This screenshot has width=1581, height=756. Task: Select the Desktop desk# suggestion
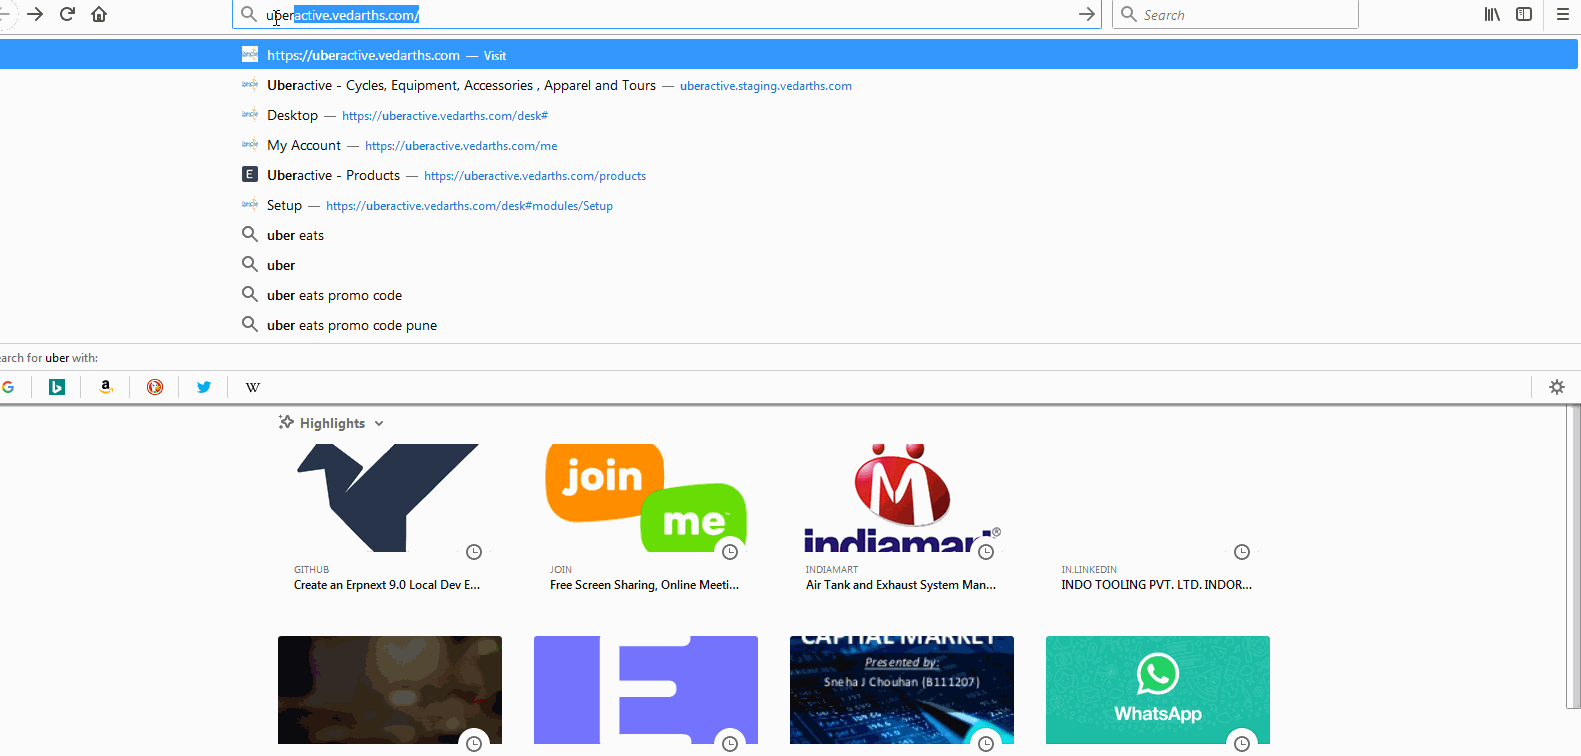[x=789, y=115]
